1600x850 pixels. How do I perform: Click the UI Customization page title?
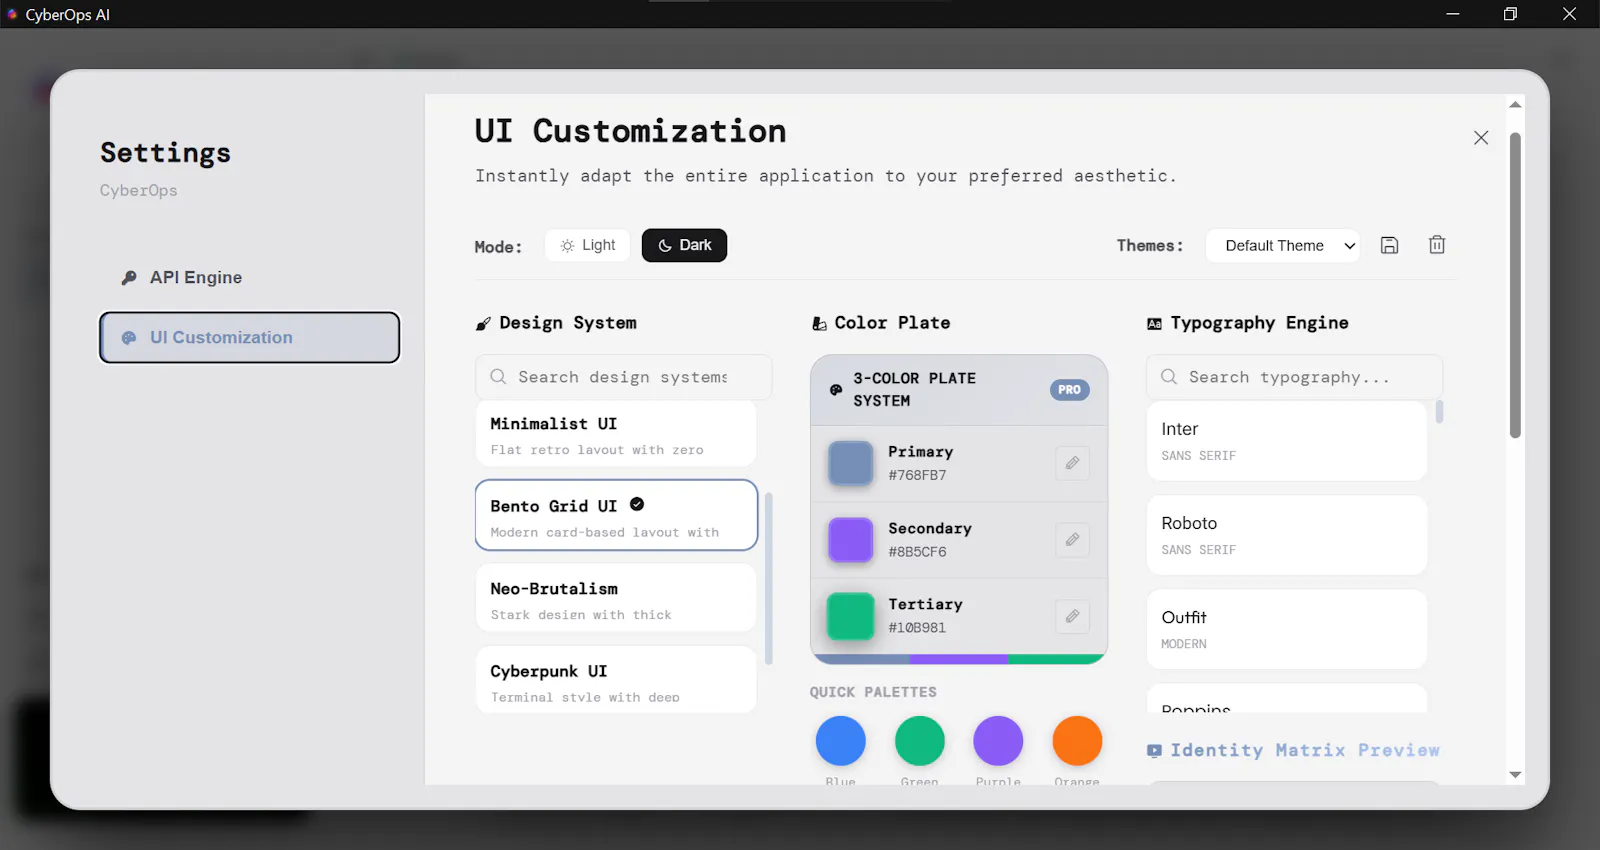[630, 131]
